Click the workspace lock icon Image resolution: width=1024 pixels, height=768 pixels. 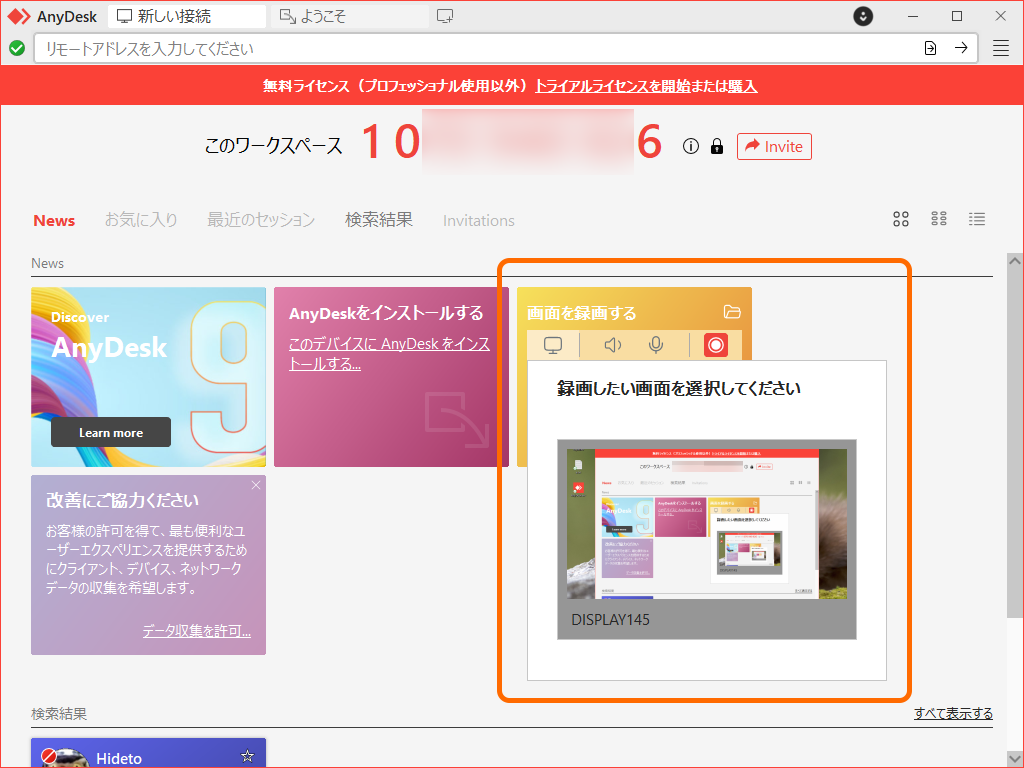(716, 146)
